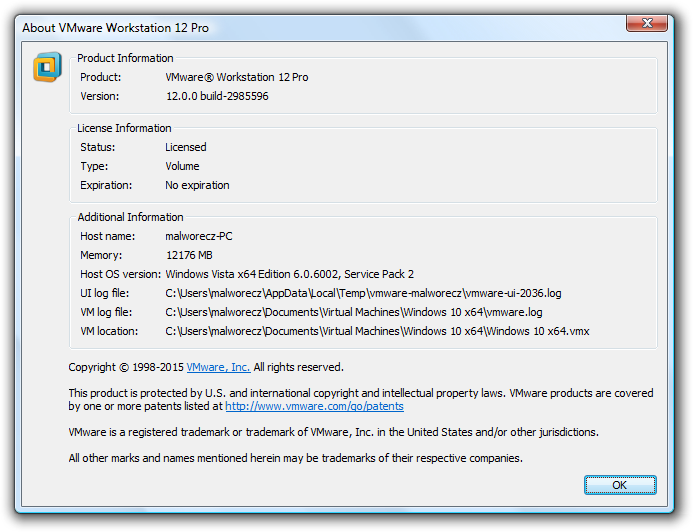
Task: Click the VM location path Windows 10 x64.vmx
Action: (377, 331)
